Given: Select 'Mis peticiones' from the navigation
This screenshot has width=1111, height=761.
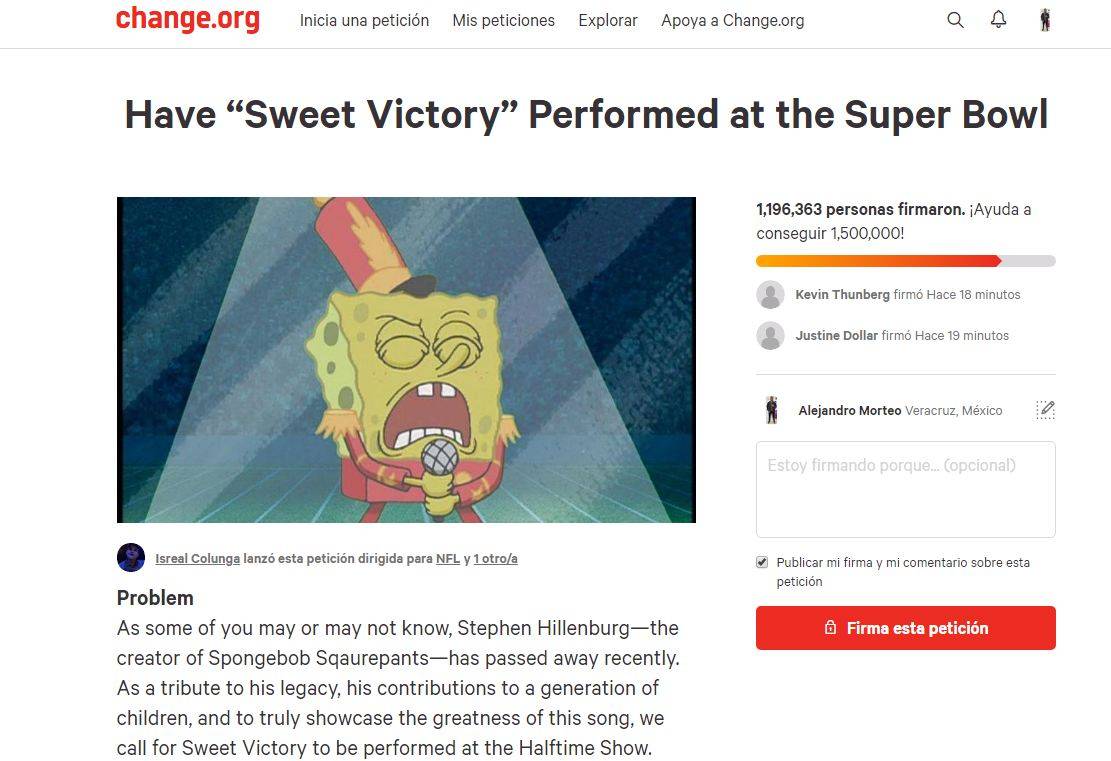Looking at the screenshot, I should coord(503,20).
